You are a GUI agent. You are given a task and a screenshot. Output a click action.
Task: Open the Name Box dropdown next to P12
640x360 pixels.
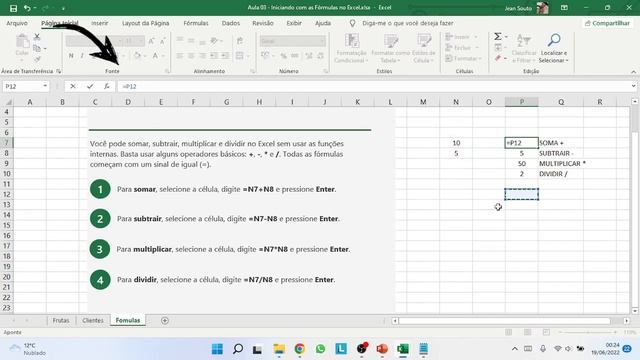click(45, 86)
